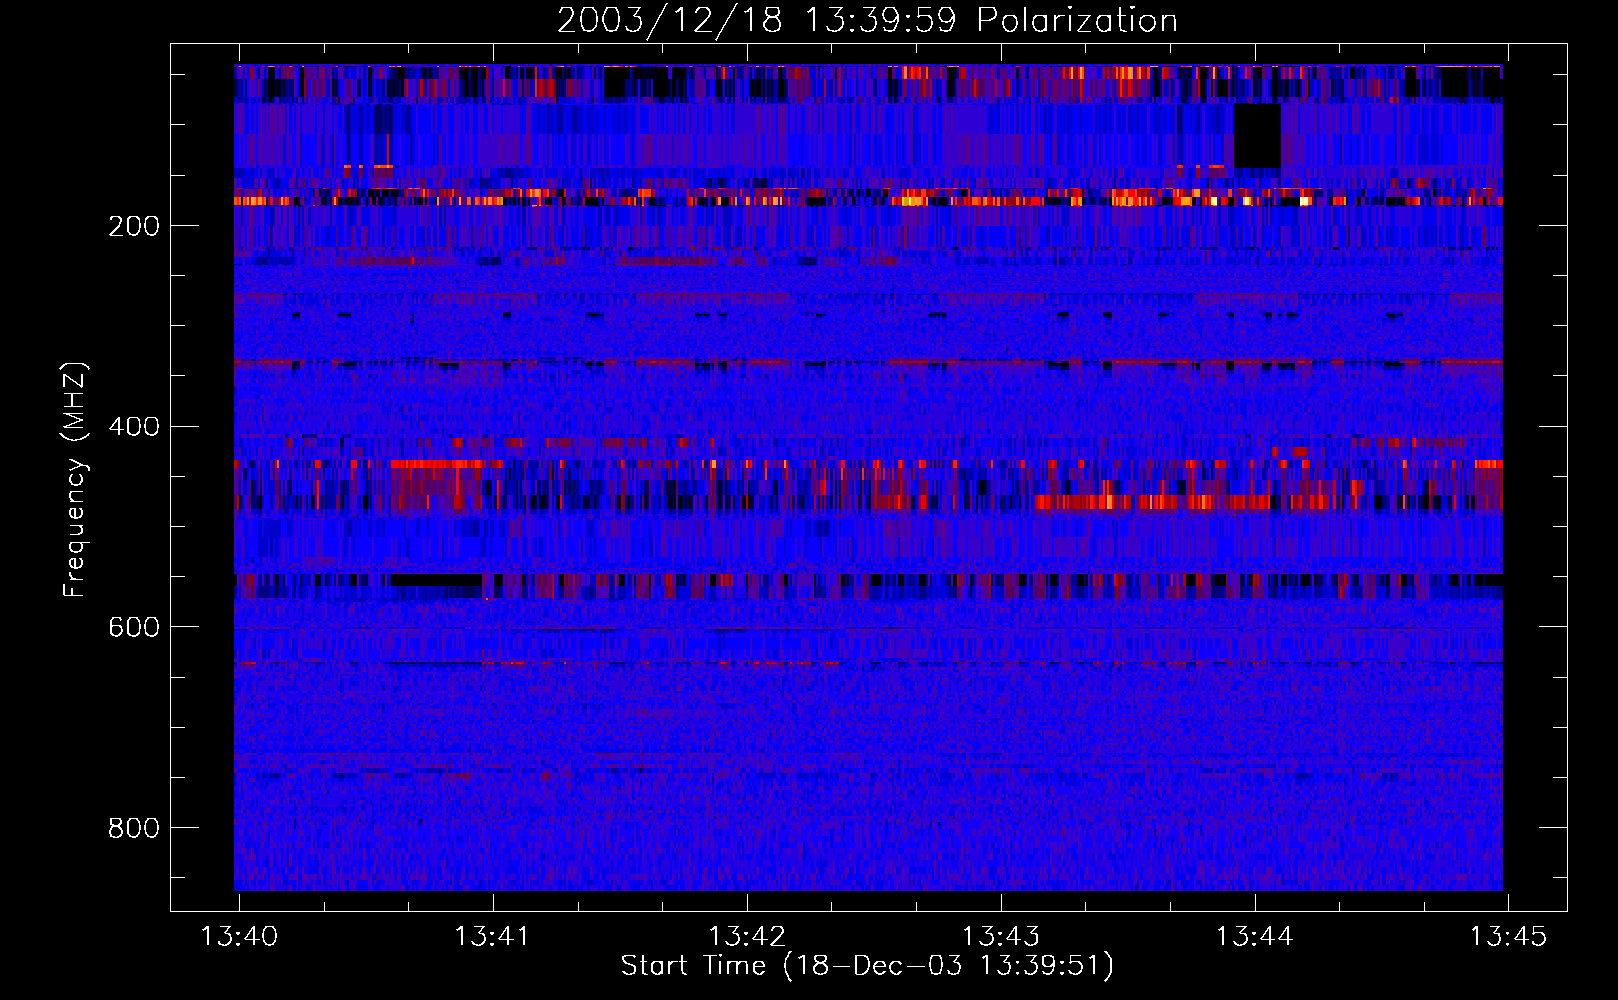
Task: Select the 13:41 time tick label
Action: coord(492,936)
